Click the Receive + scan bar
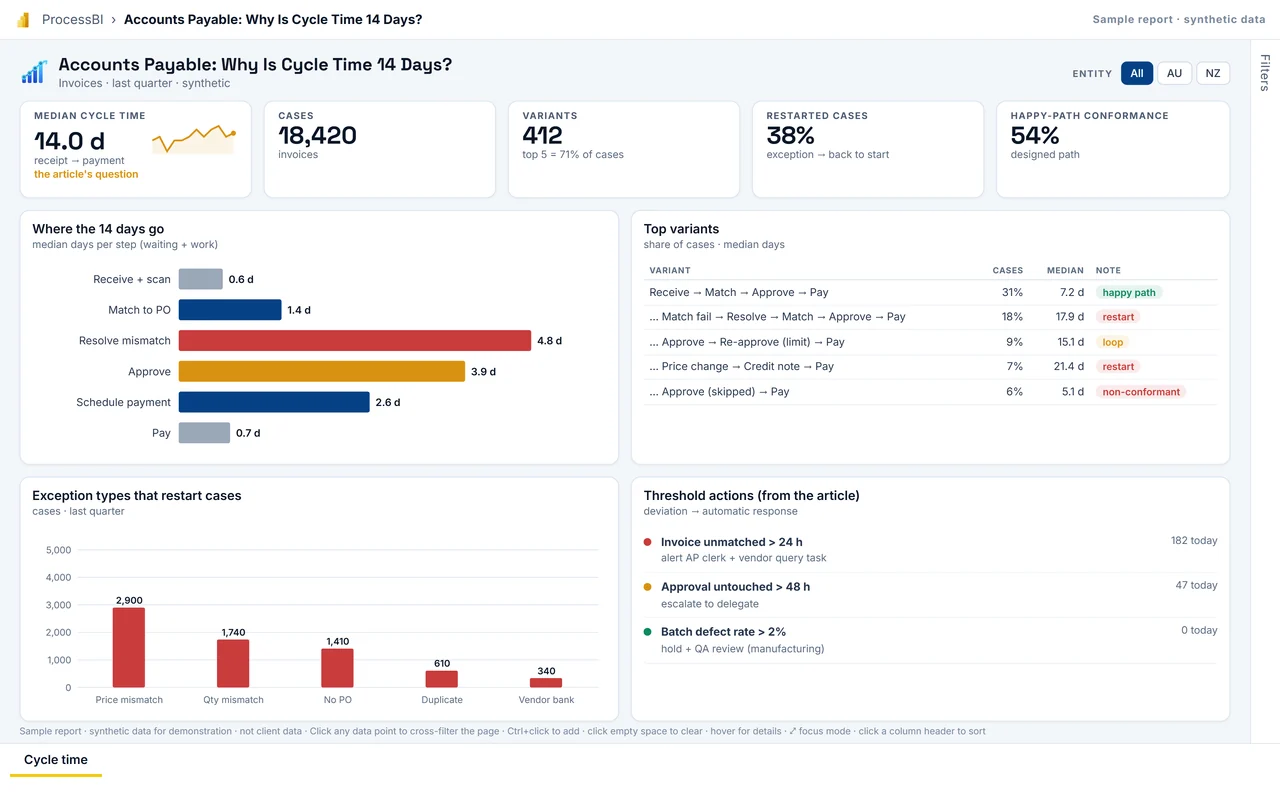This screenshot has height=800, width=1280. tap(200, 279)
